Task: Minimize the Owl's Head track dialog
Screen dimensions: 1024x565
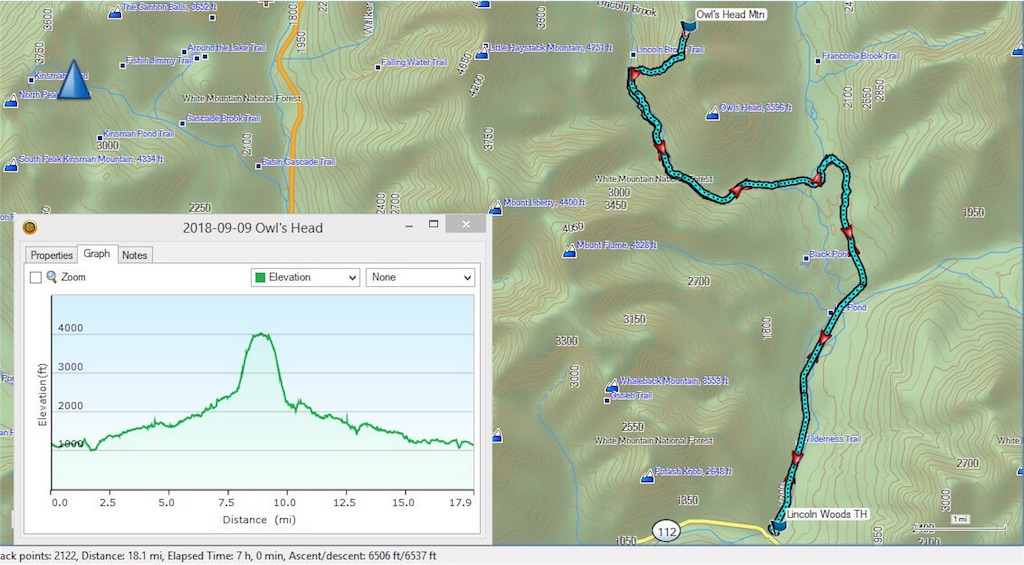Action: [409, 225]
